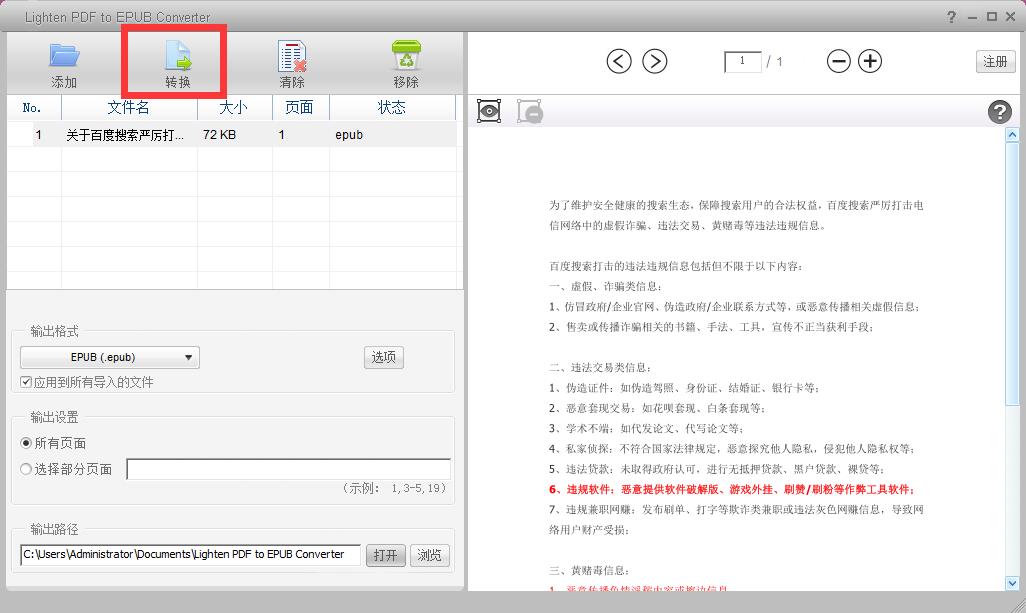Sort list by 文件名 column header
The height and width of the screenshot is (613, 1026).
[129, 107]
